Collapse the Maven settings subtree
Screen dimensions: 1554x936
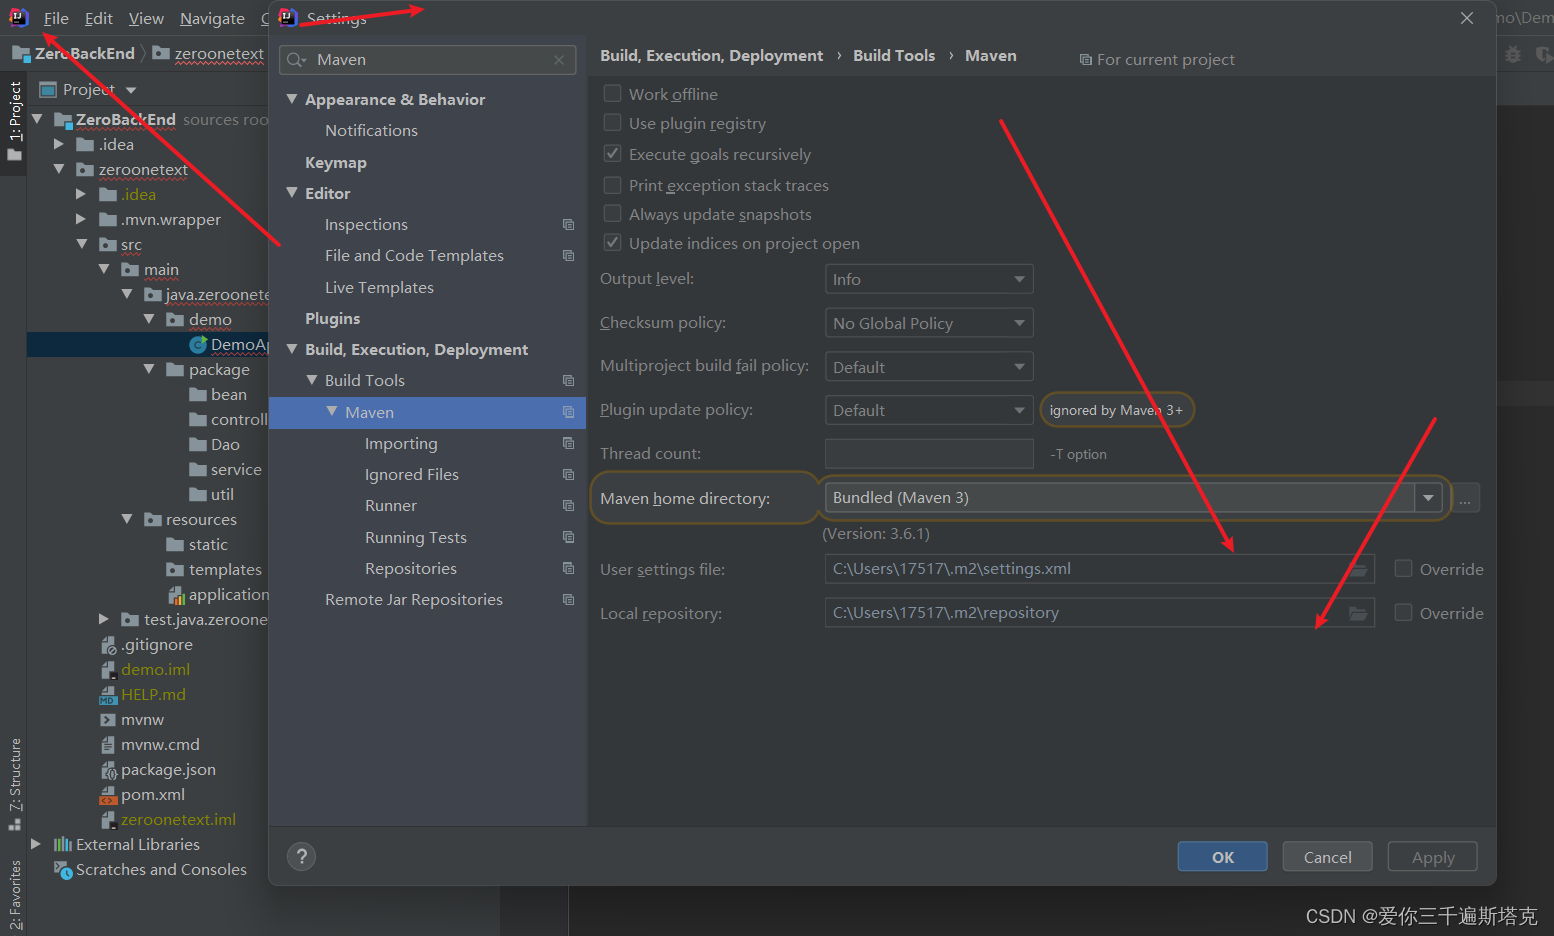click(332, 412)
